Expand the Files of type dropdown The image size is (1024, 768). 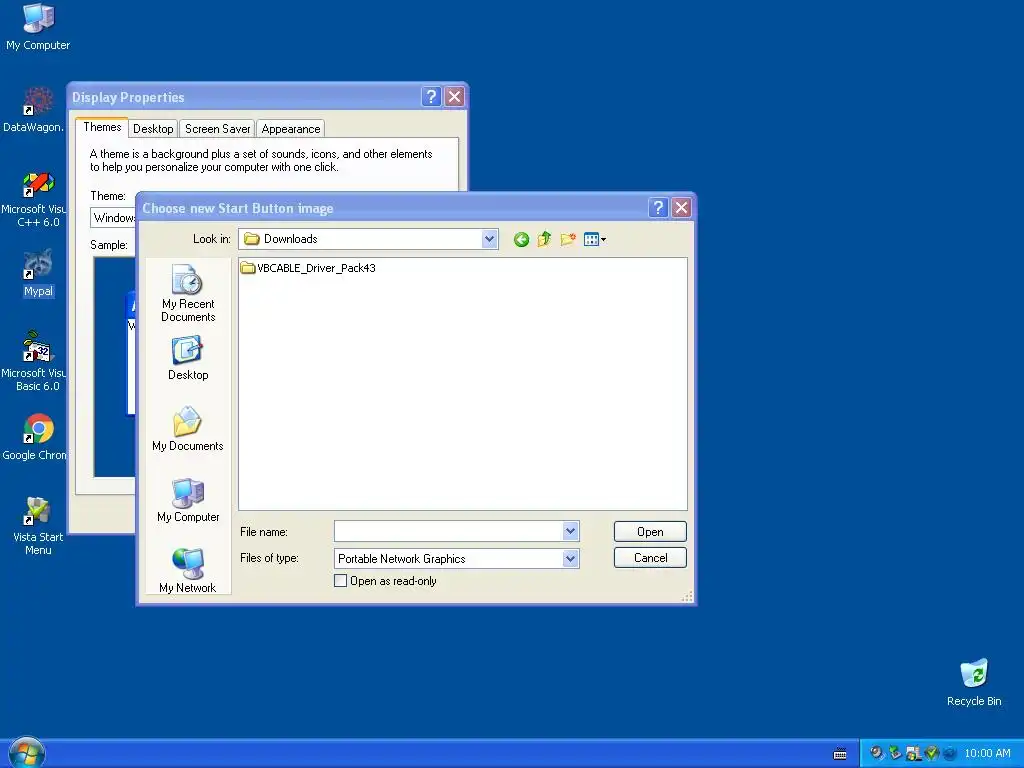click(570, 558)
